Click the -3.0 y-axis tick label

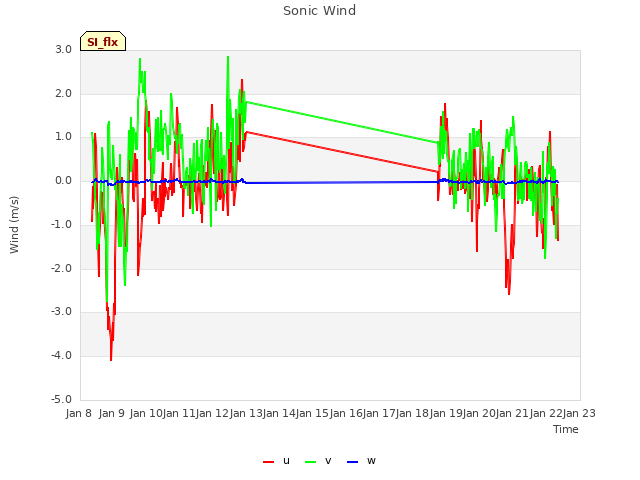coord(61,312)
